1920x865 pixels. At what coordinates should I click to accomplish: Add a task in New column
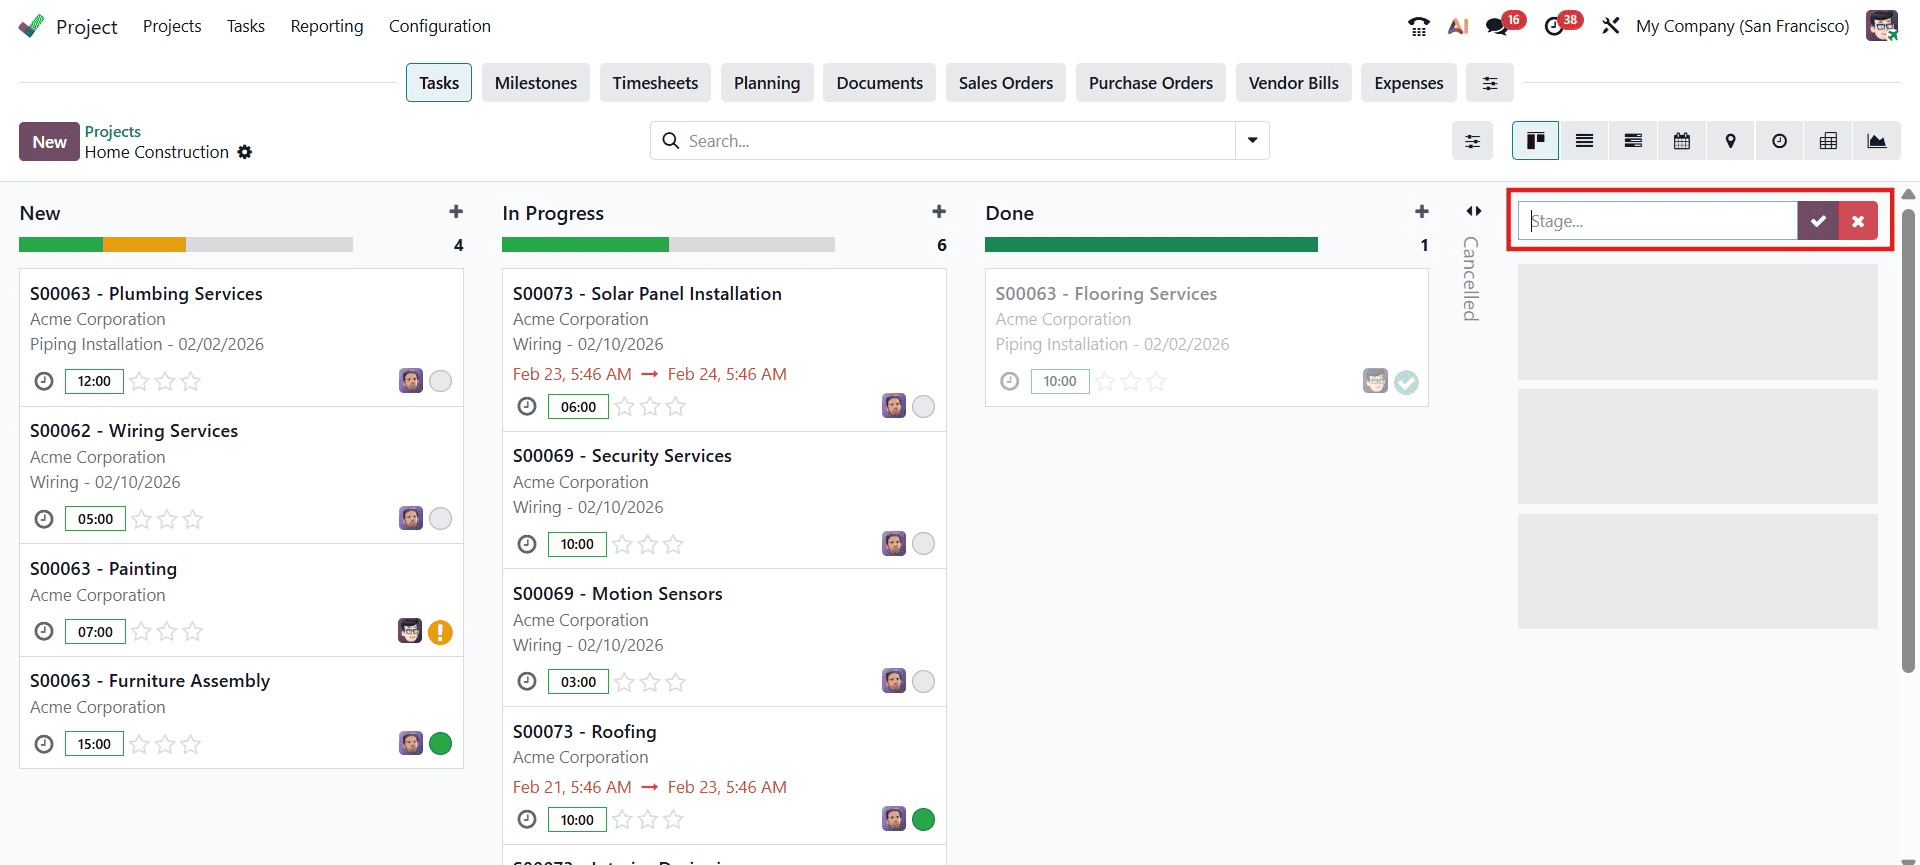456,212
